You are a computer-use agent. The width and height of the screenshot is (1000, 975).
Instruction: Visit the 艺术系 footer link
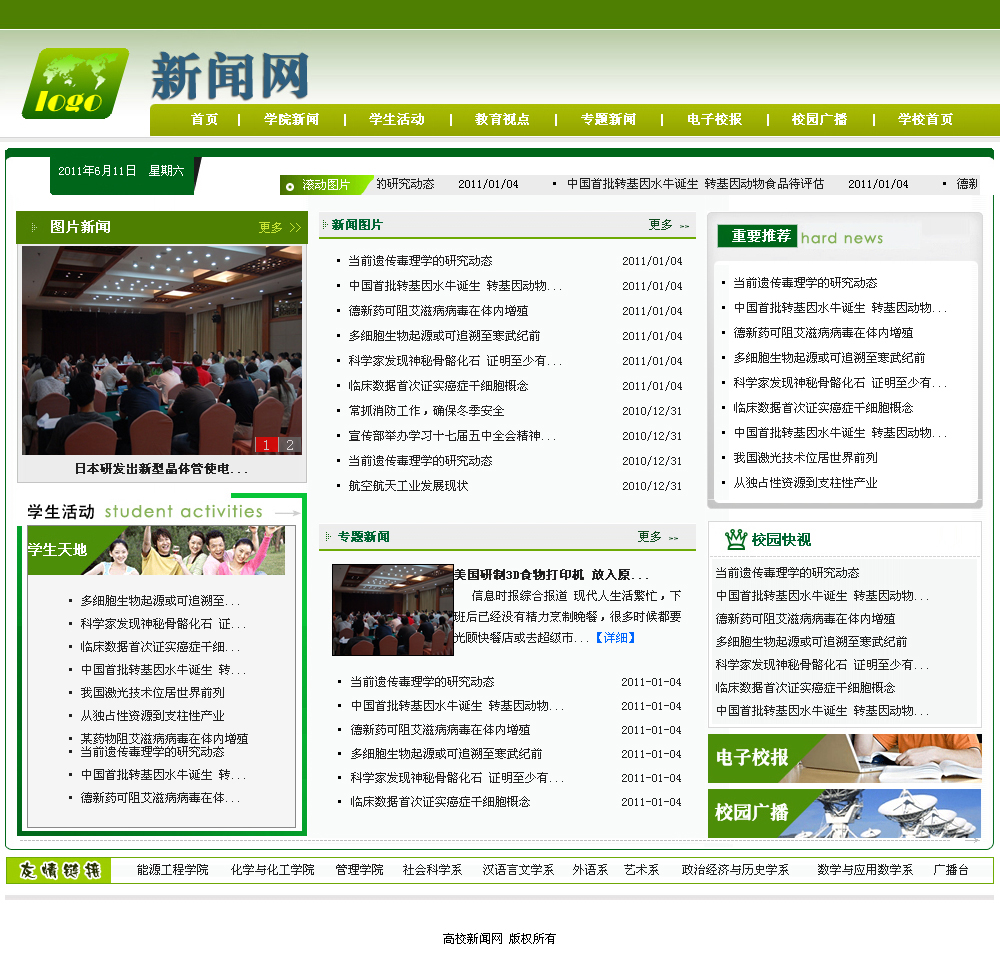[x=641, y=870]
